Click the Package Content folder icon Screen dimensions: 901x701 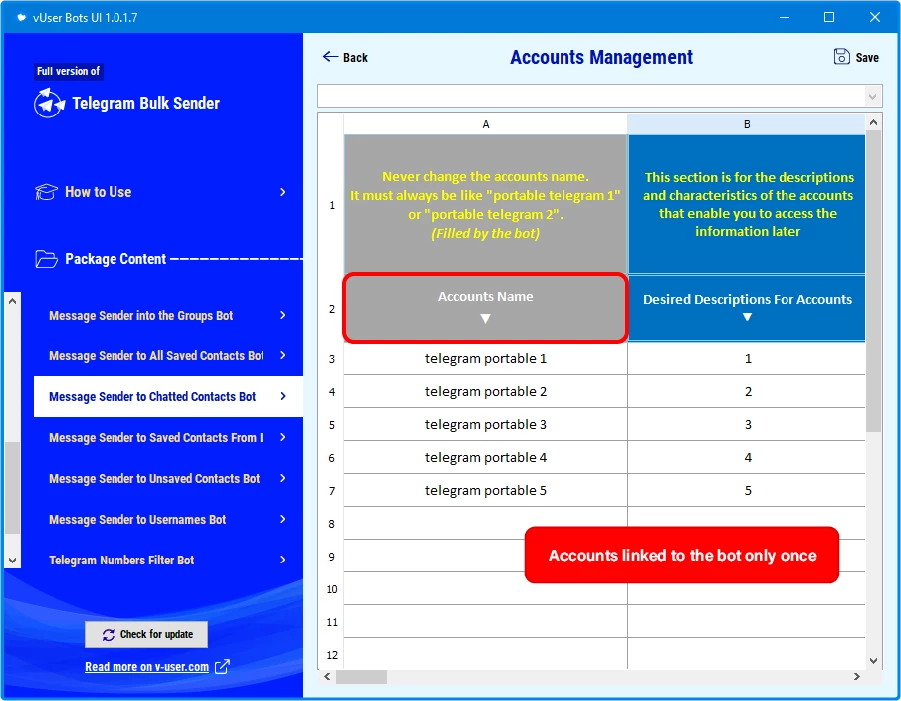tap(46, 259)
